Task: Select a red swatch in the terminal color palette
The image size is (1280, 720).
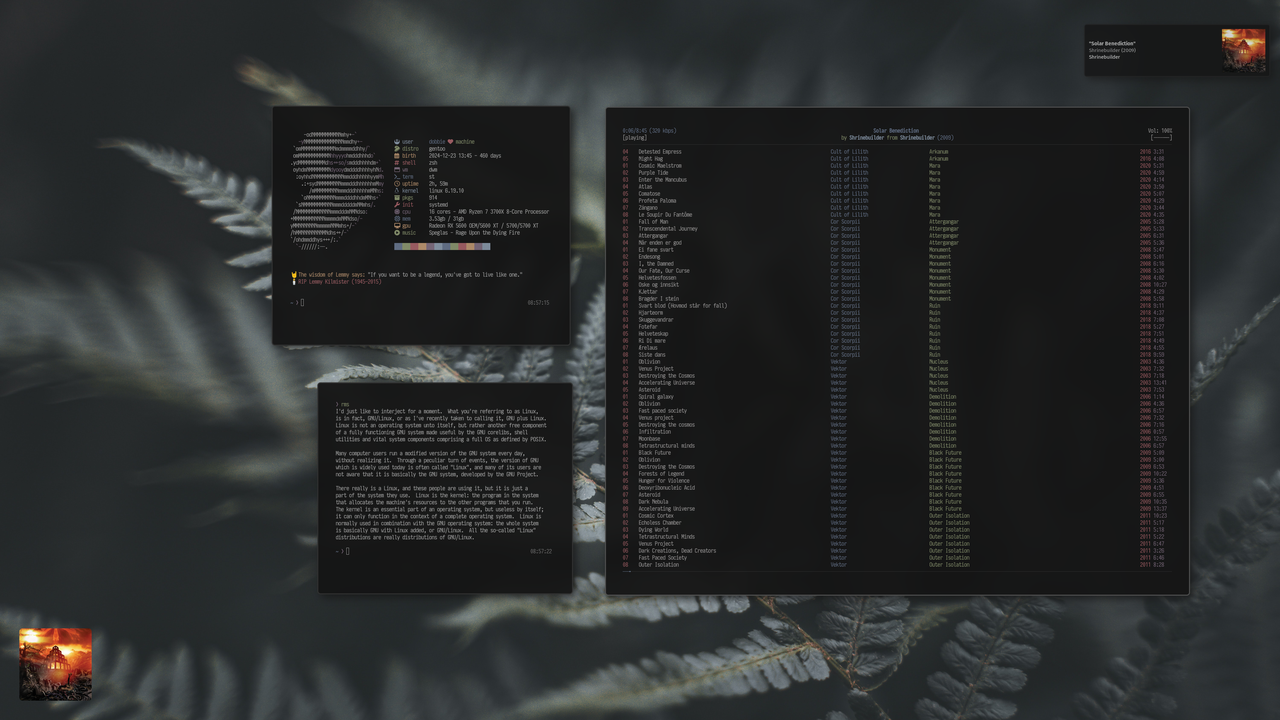Action: (412, 245)
